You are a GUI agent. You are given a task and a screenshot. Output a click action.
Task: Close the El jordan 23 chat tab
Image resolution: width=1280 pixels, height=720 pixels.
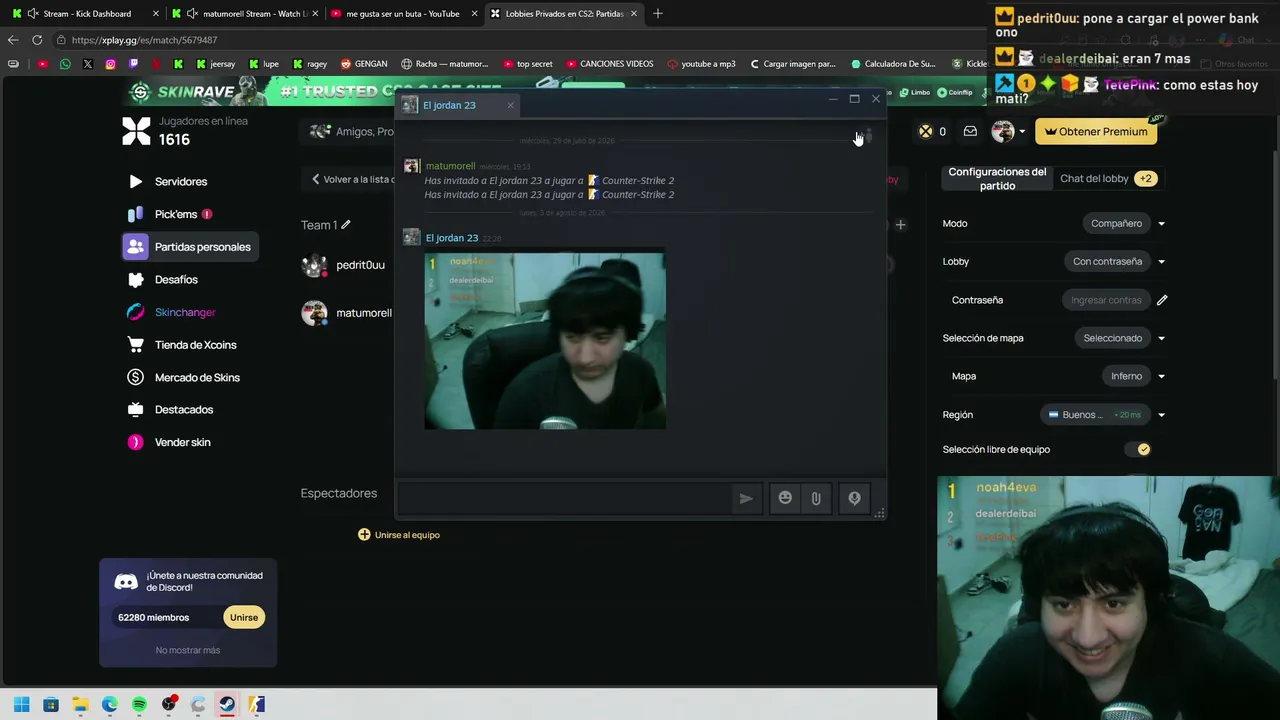(510, 105)
